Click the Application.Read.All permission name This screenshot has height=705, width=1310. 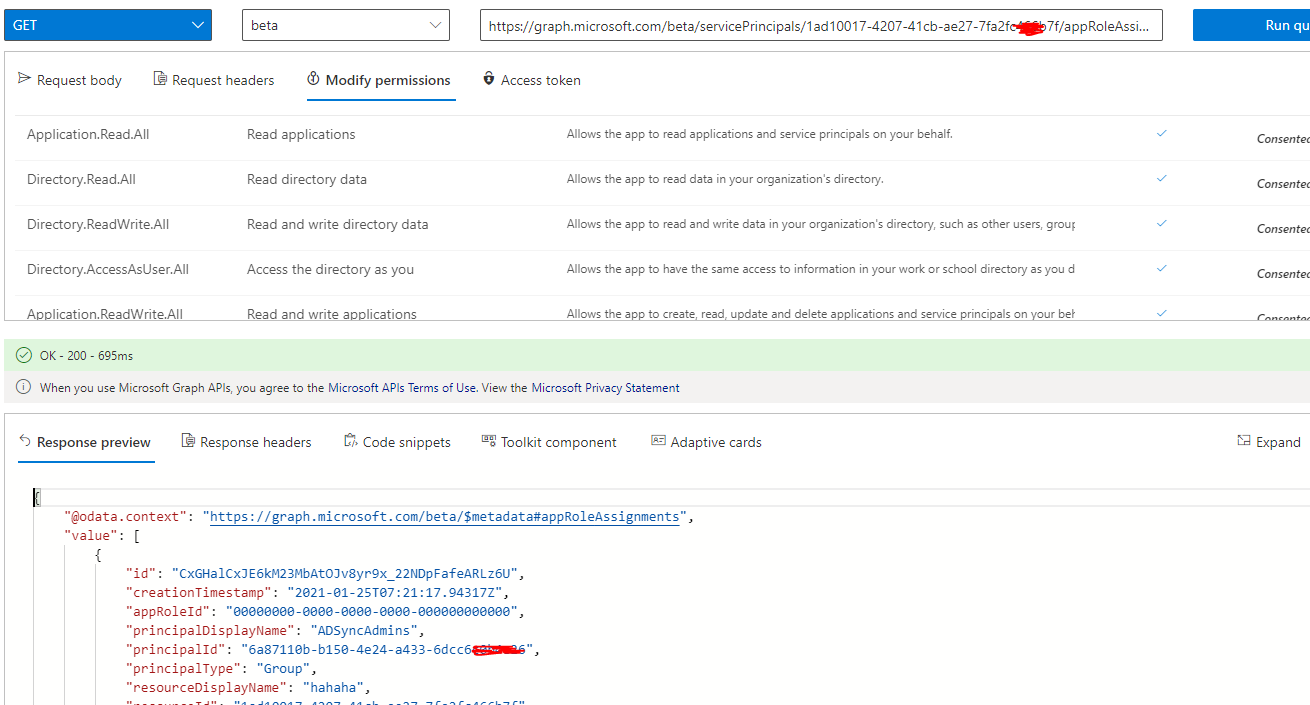click(x=88, y=134)
